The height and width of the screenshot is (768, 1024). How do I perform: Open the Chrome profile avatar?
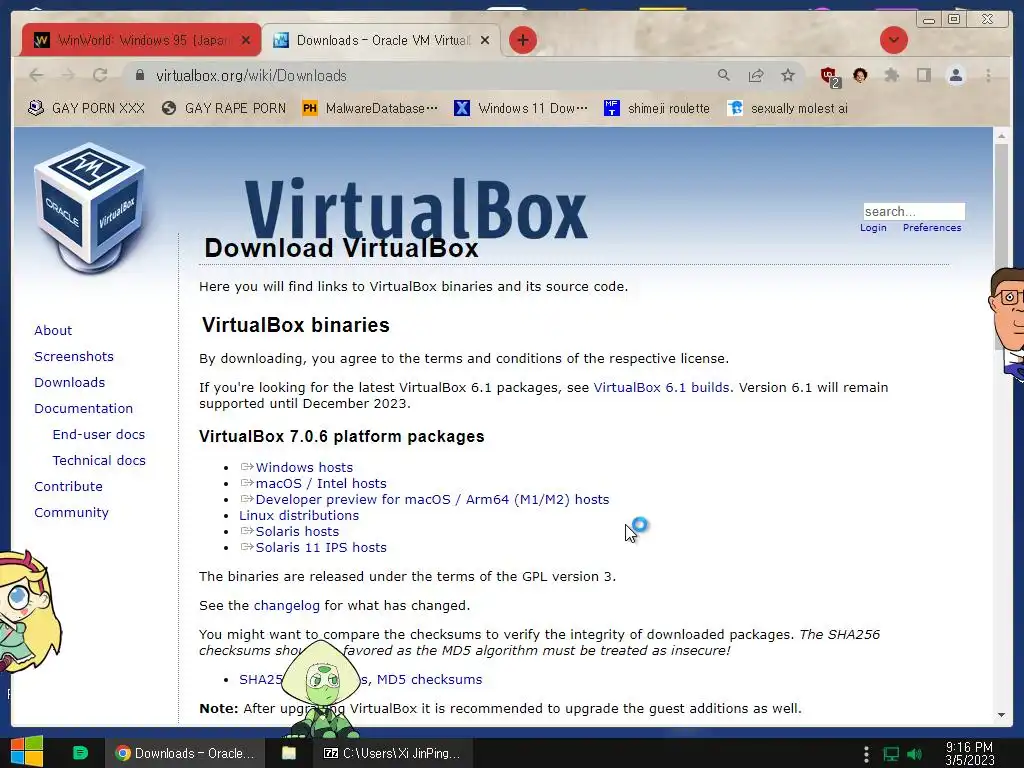tap(956, 76)
